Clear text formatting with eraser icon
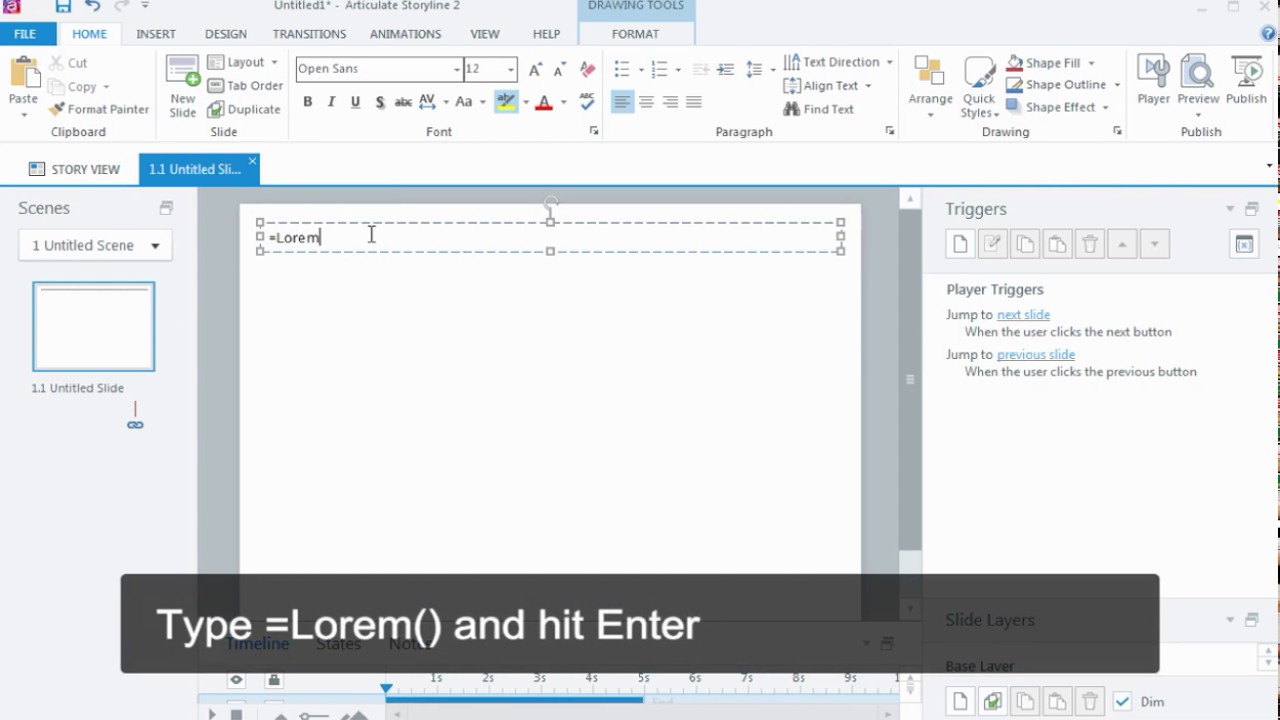This screenshot has height=720, width=1280. pyautogui.click(x=588, y=69)
